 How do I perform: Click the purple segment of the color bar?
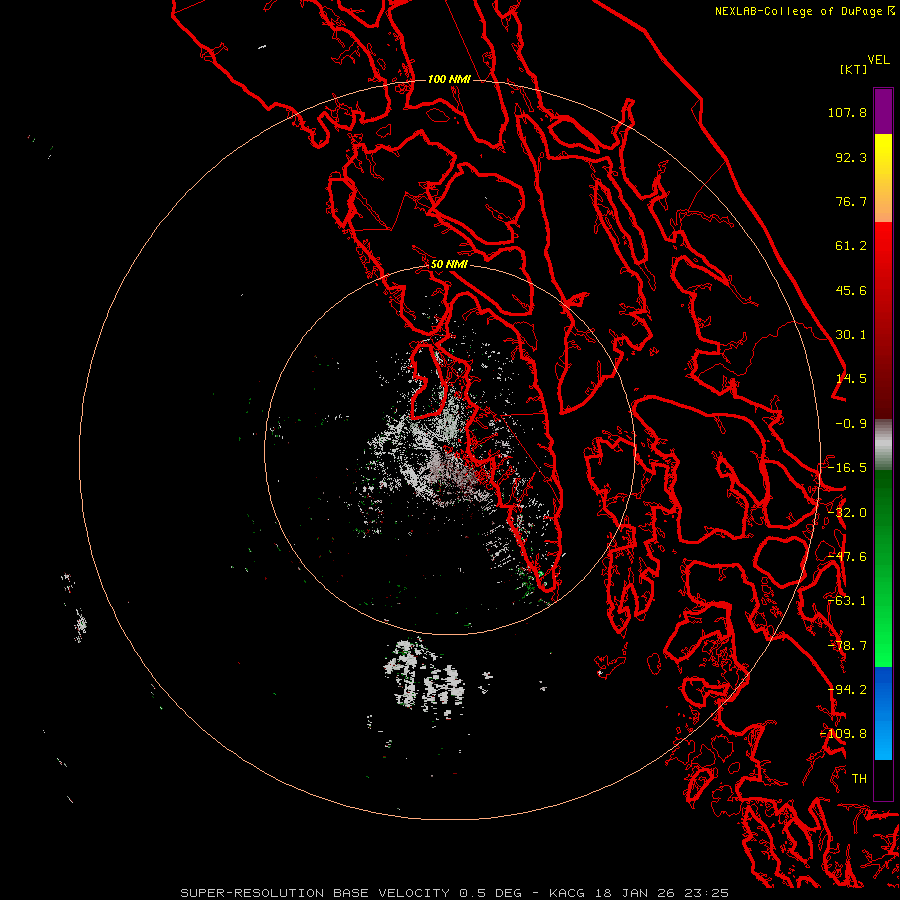(x=883, y=111)
